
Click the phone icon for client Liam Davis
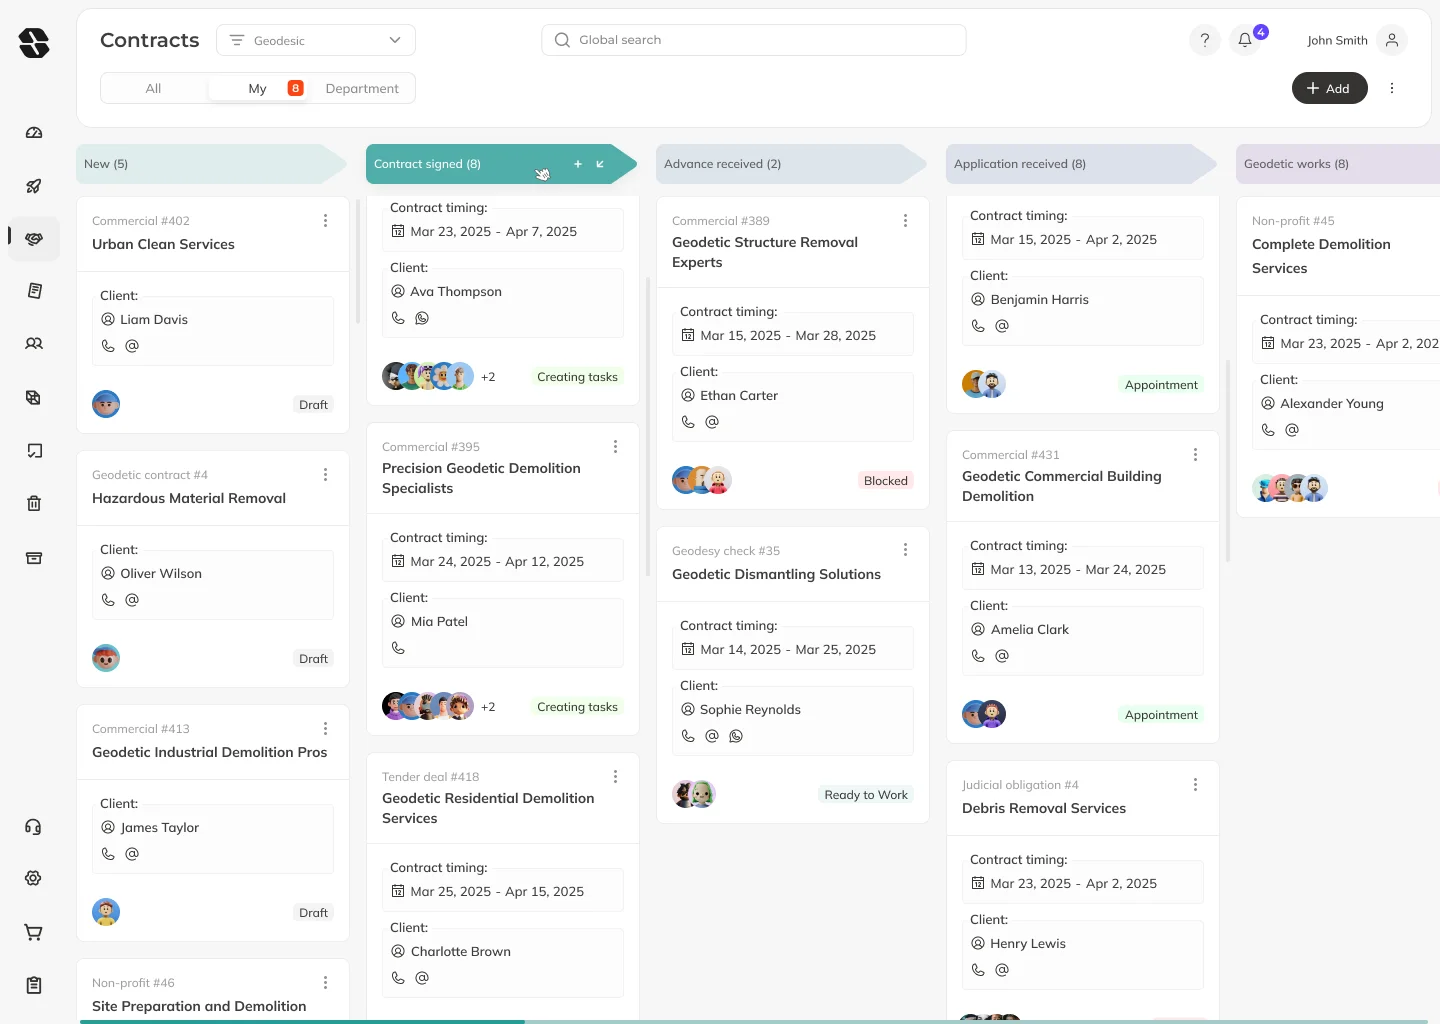click(108, 345)
